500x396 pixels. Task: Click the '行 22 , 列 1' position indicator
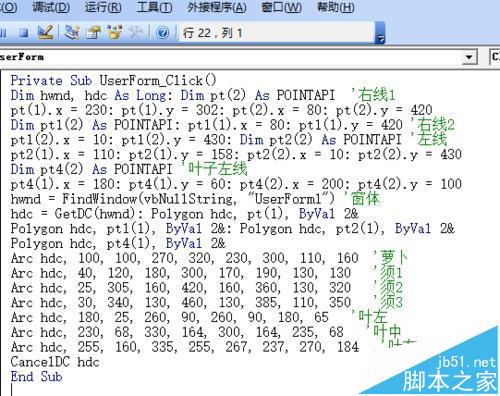pos(212,33)
